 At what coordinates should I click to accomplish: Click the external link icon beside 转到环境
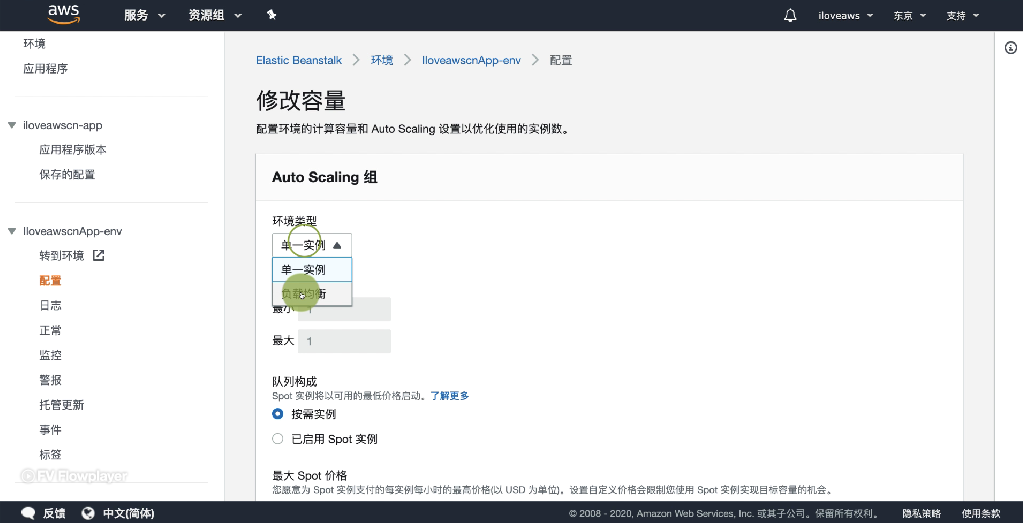pos(99,255)
